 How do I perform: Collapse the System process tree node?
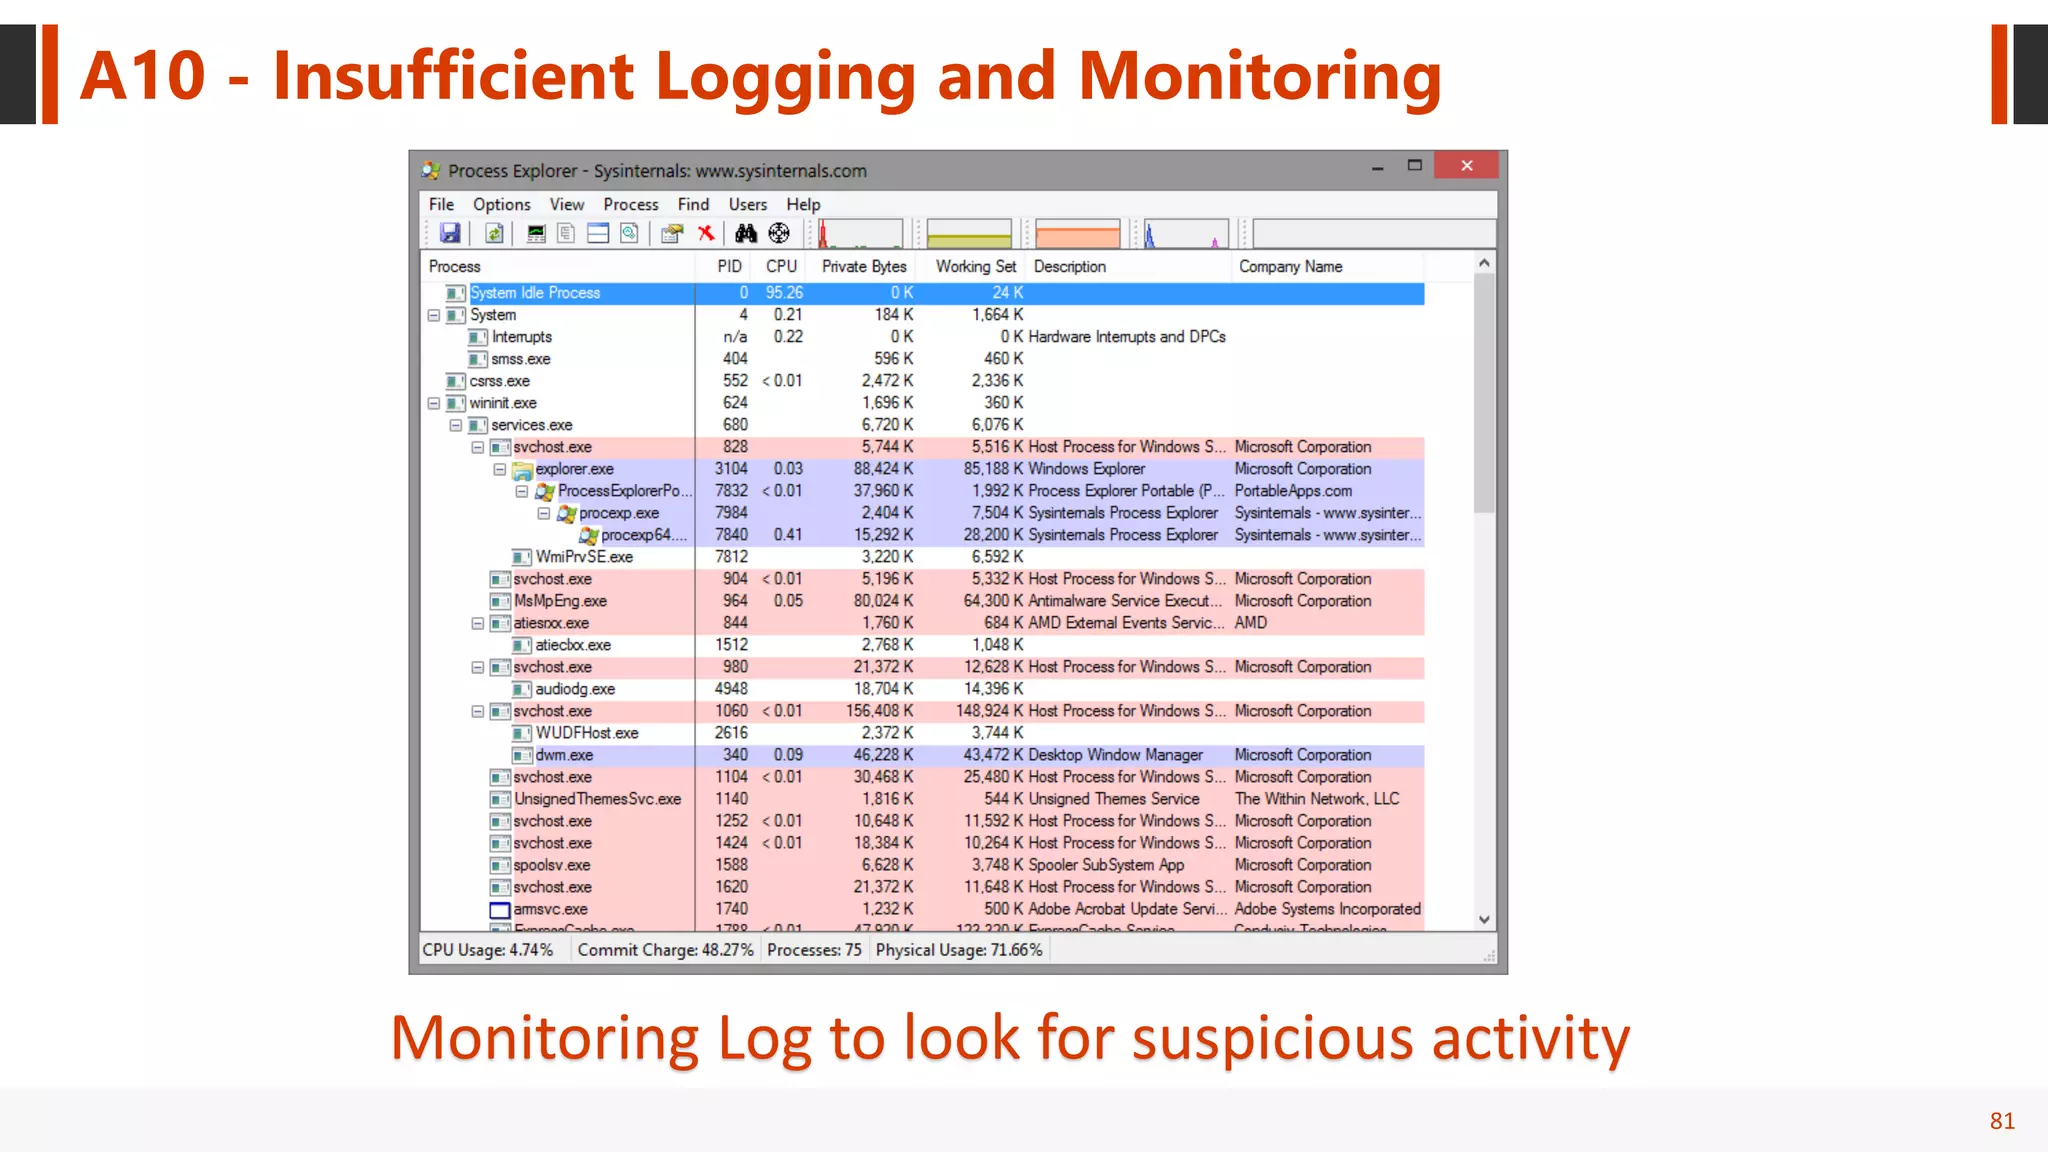pyautogui.click(x=434, y=315)
